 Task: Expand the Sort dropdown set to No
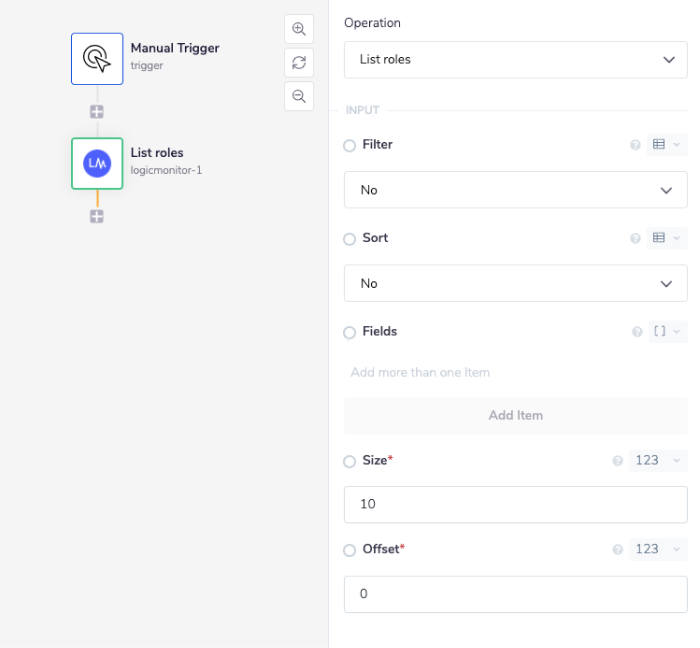tap(515, 283)
